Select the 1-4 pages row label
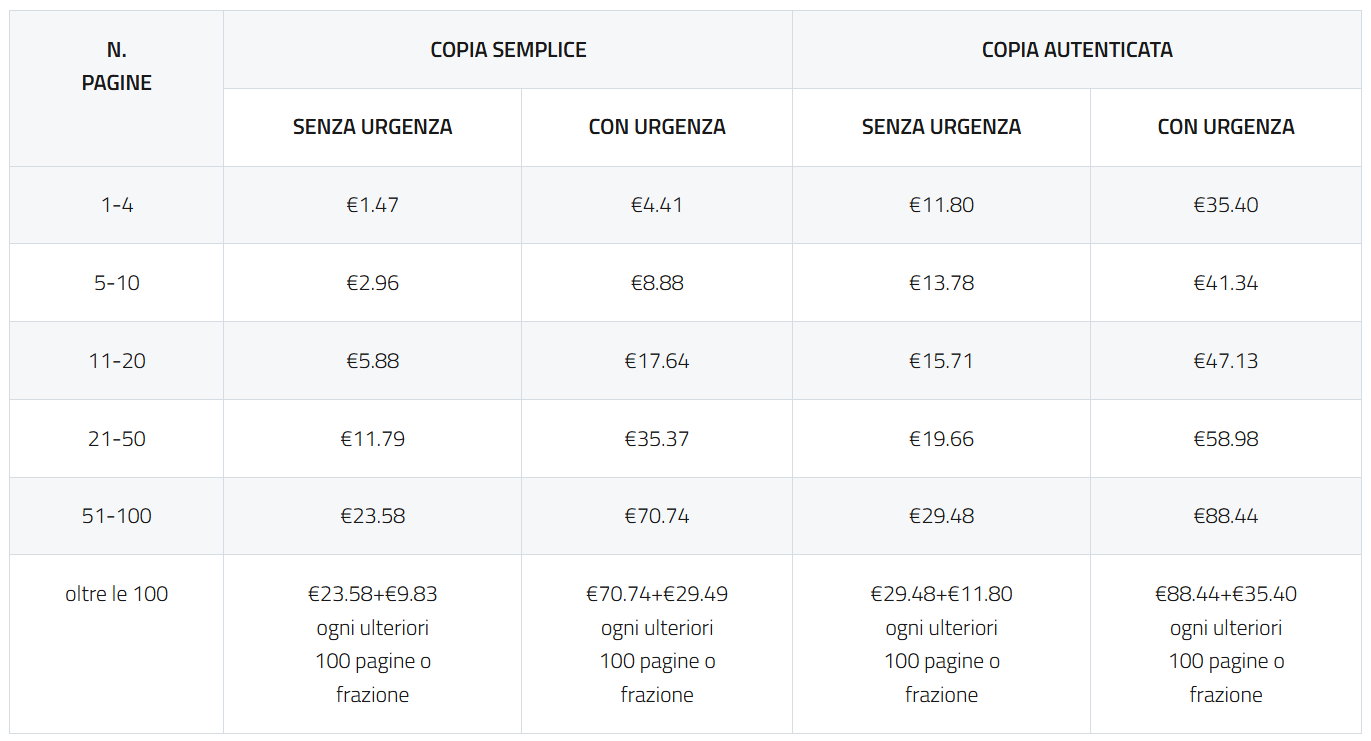This screenshot has height=741, width=1371. [x=116, y=205]
